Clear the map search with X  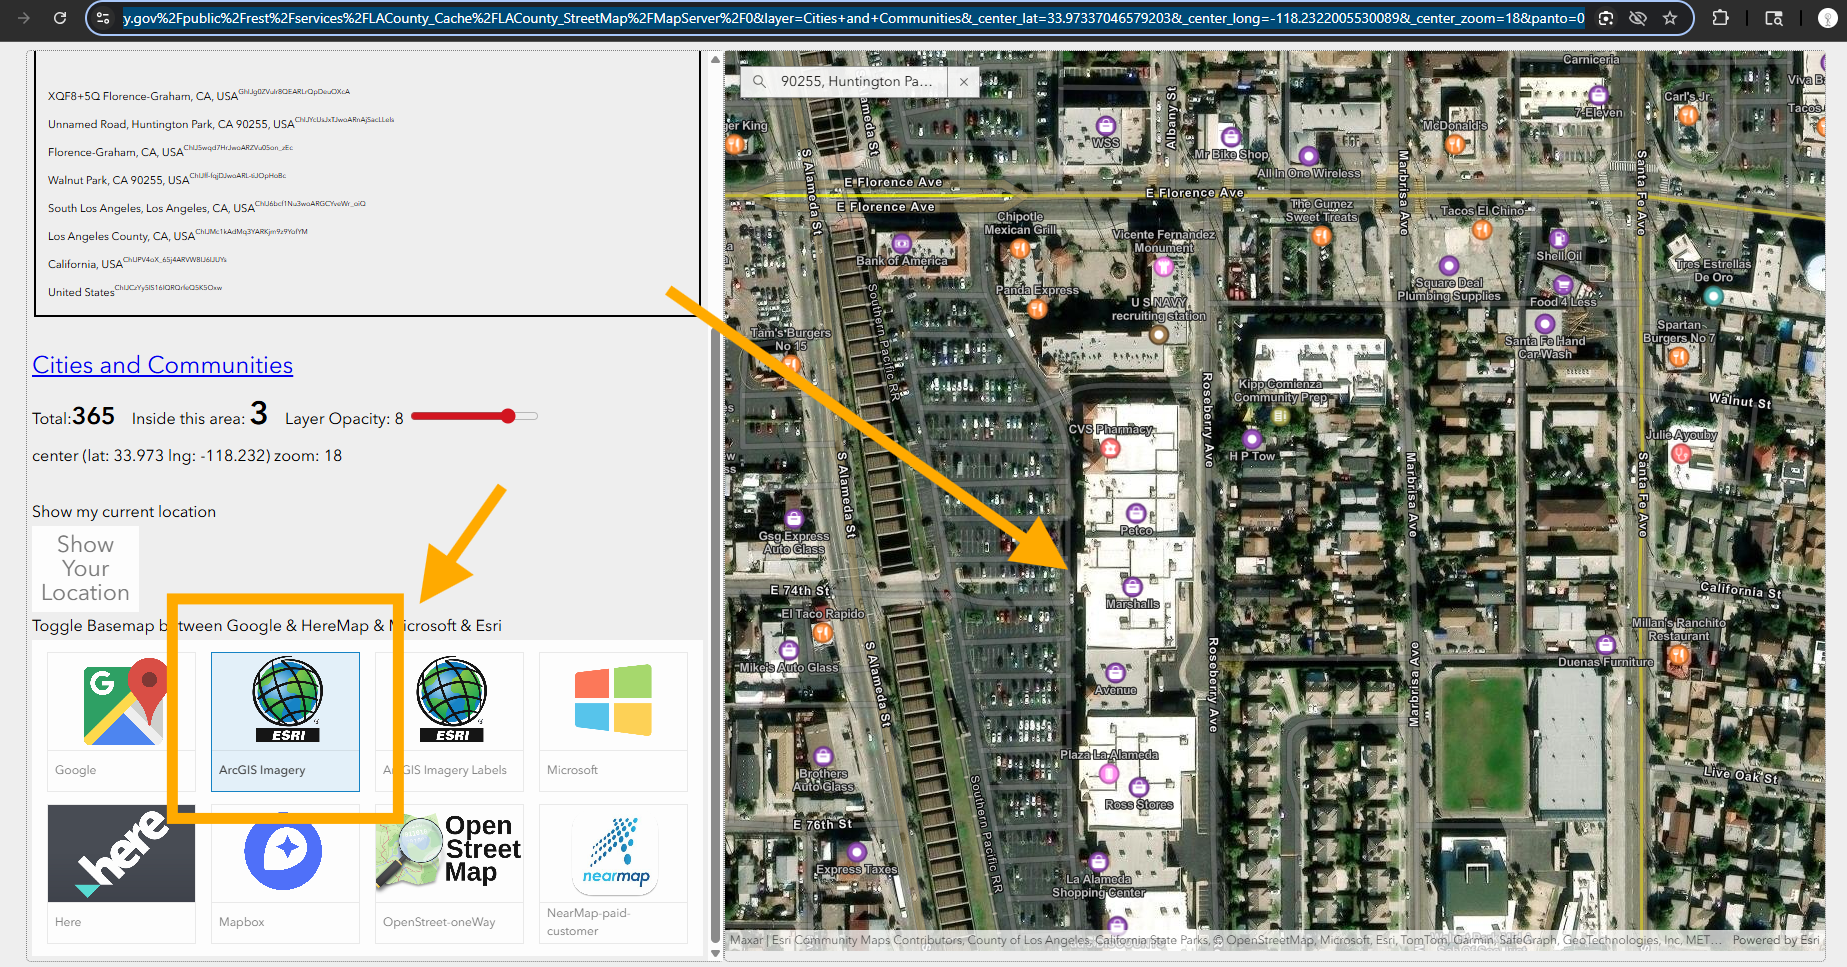963,82
